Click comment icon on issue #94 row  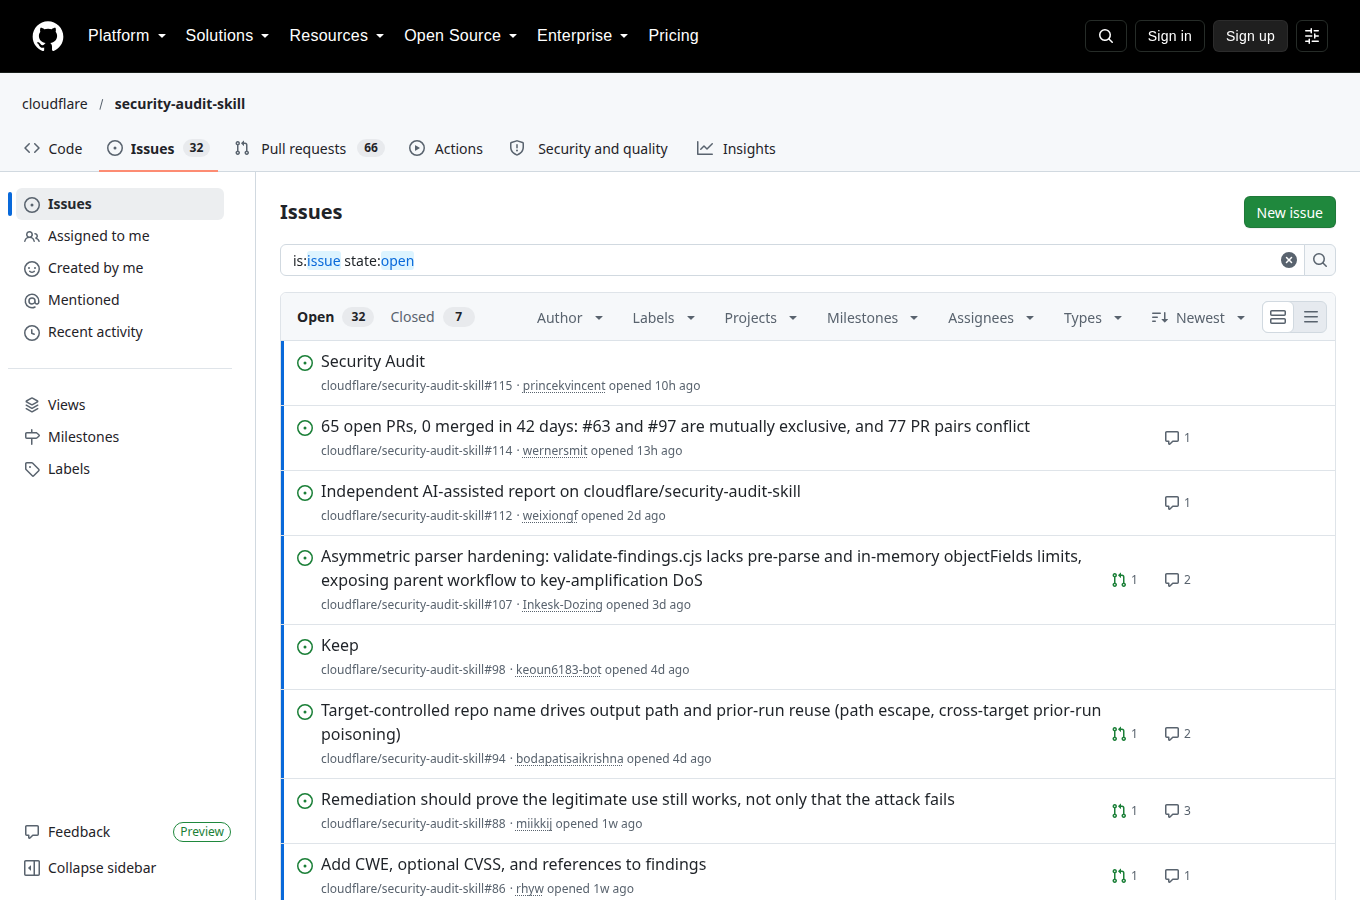point(1172,734)
